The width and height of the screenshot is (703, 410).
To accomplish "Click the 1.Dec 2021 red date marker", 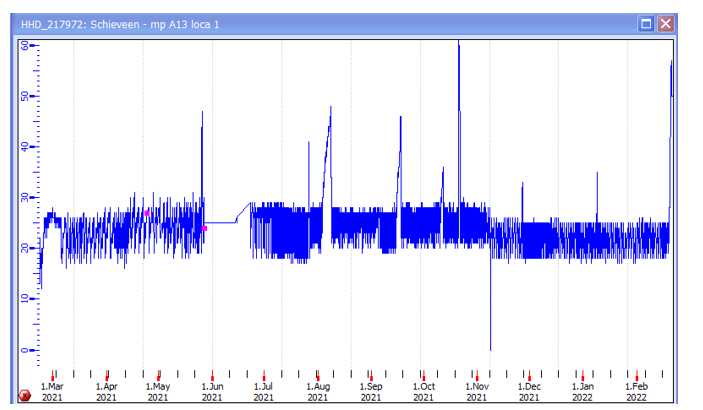I will [530, 376].
